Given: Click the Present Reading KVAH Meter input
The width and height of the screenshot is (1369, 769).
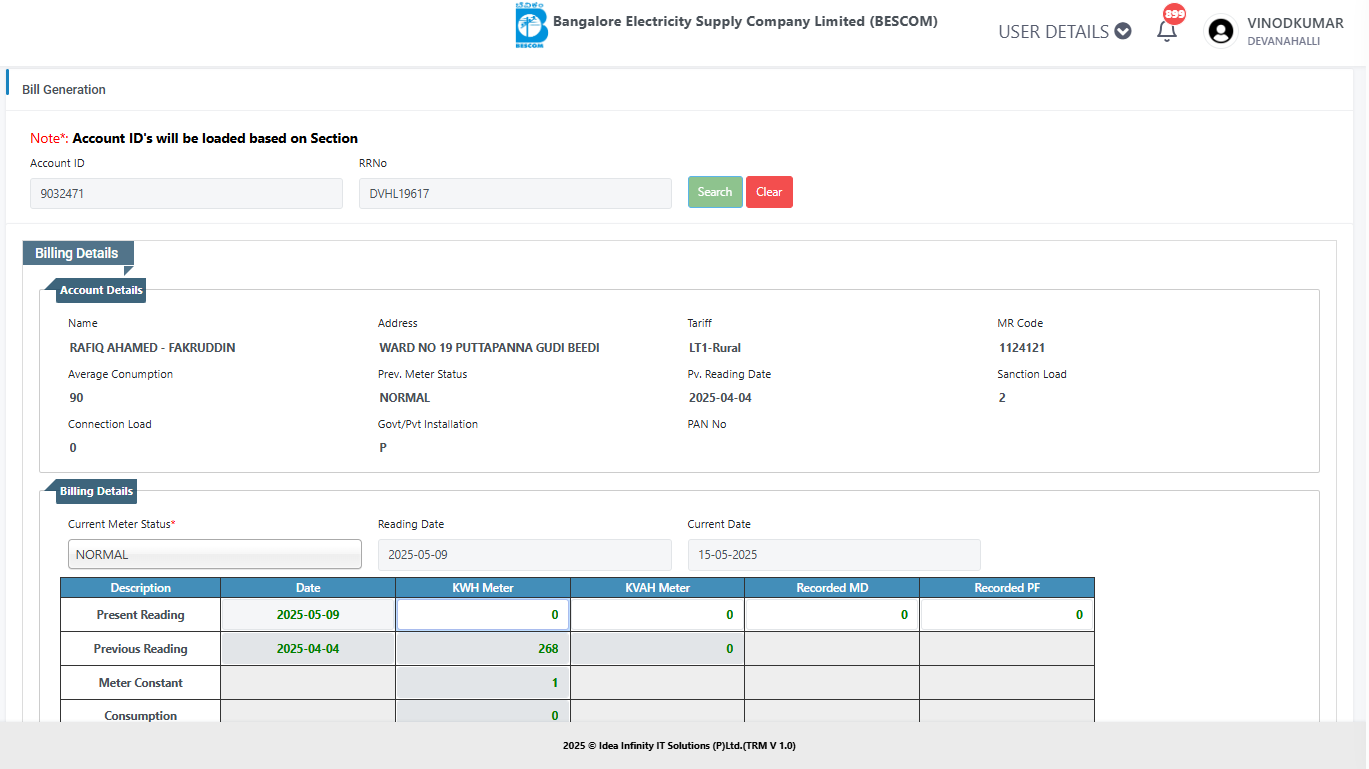Looking at the screenshot, I should click(x=657, y=615).
